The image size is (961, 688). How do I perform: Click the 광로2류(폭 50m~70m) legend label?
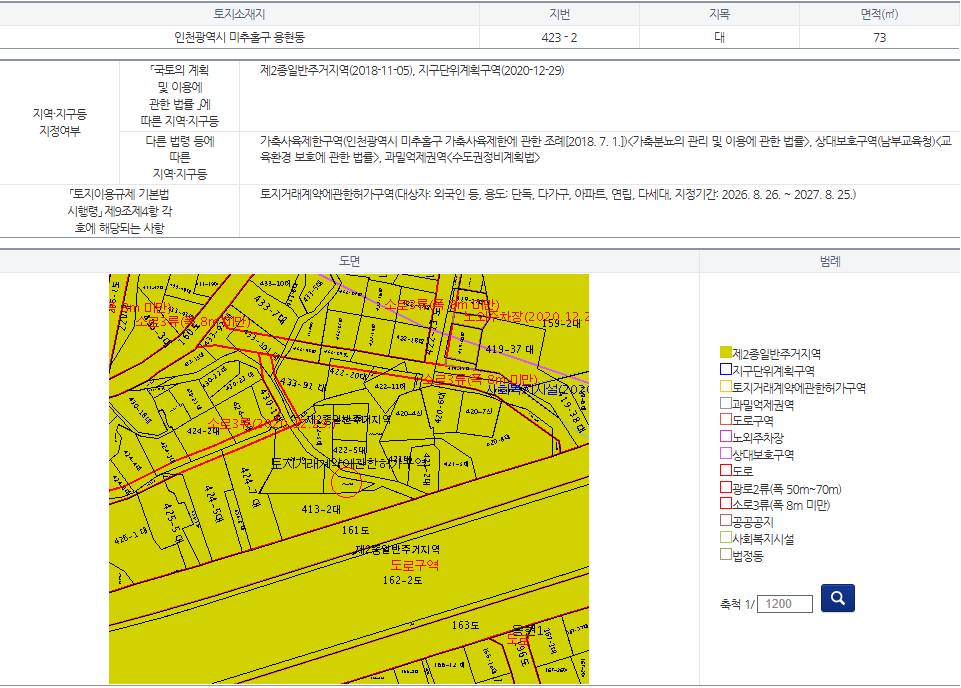click(x=787, y=489)
